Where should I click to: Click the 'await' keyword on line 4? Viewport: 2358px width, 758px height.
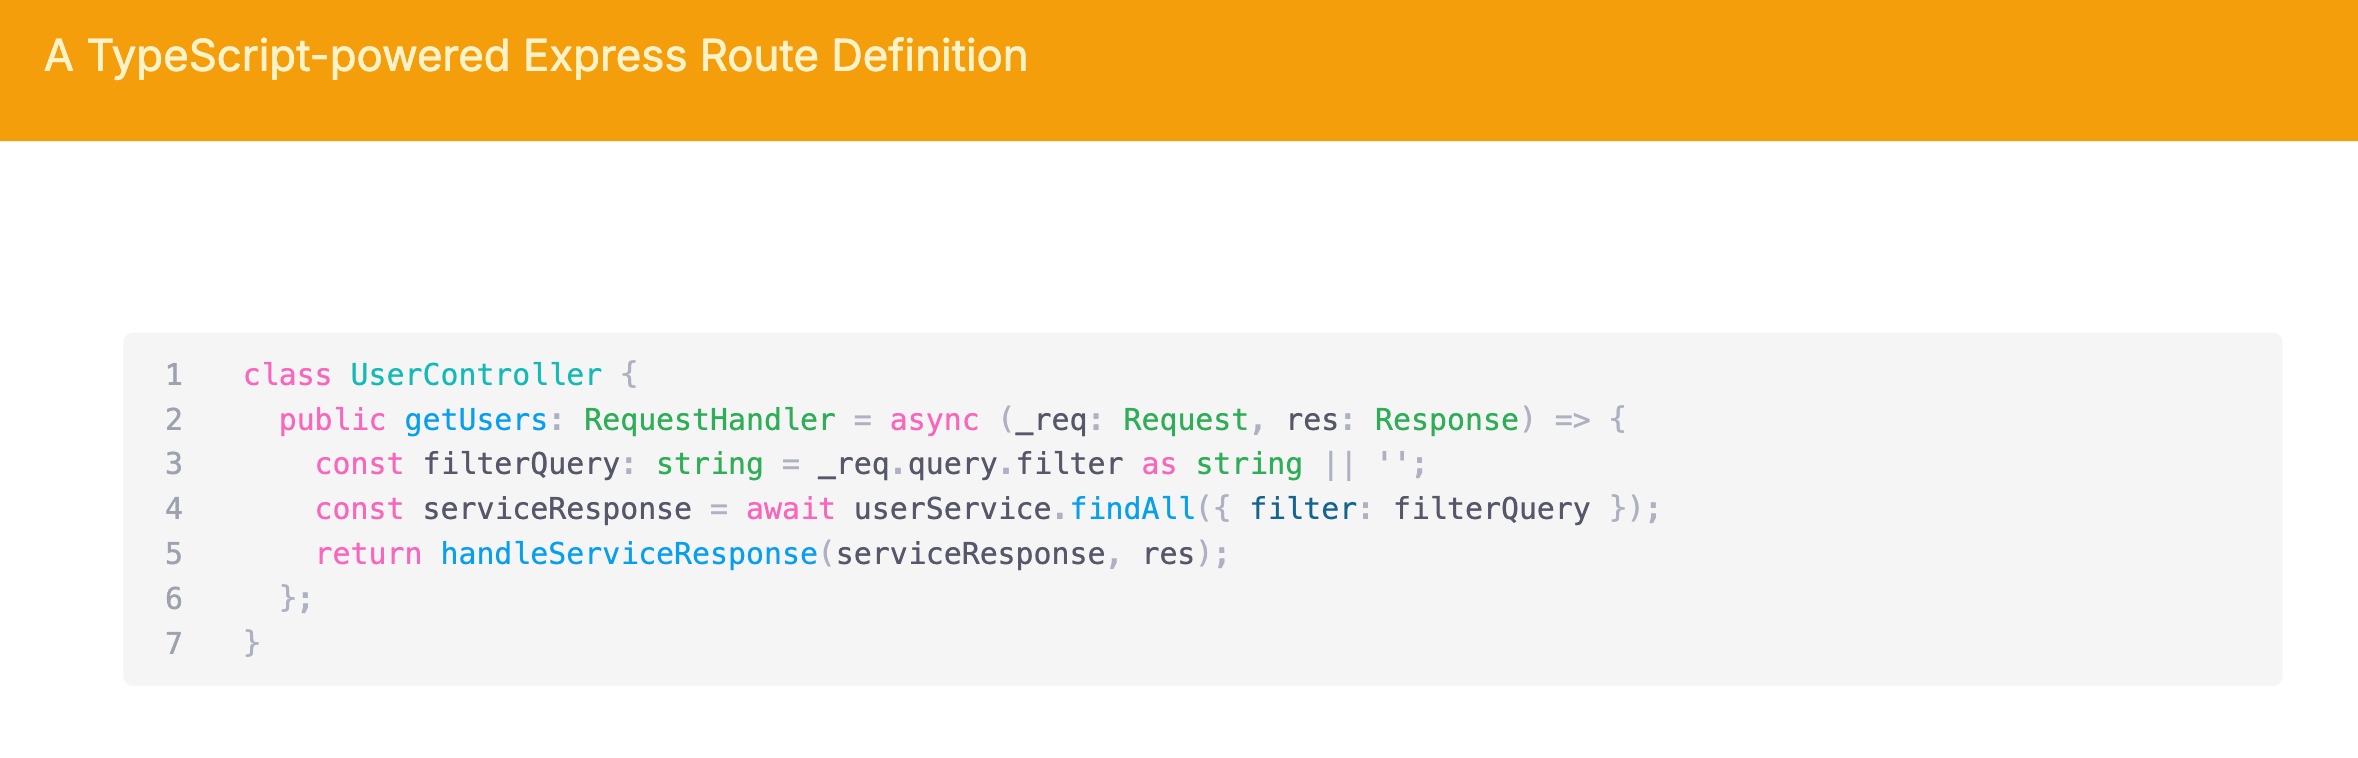(790, 509)
